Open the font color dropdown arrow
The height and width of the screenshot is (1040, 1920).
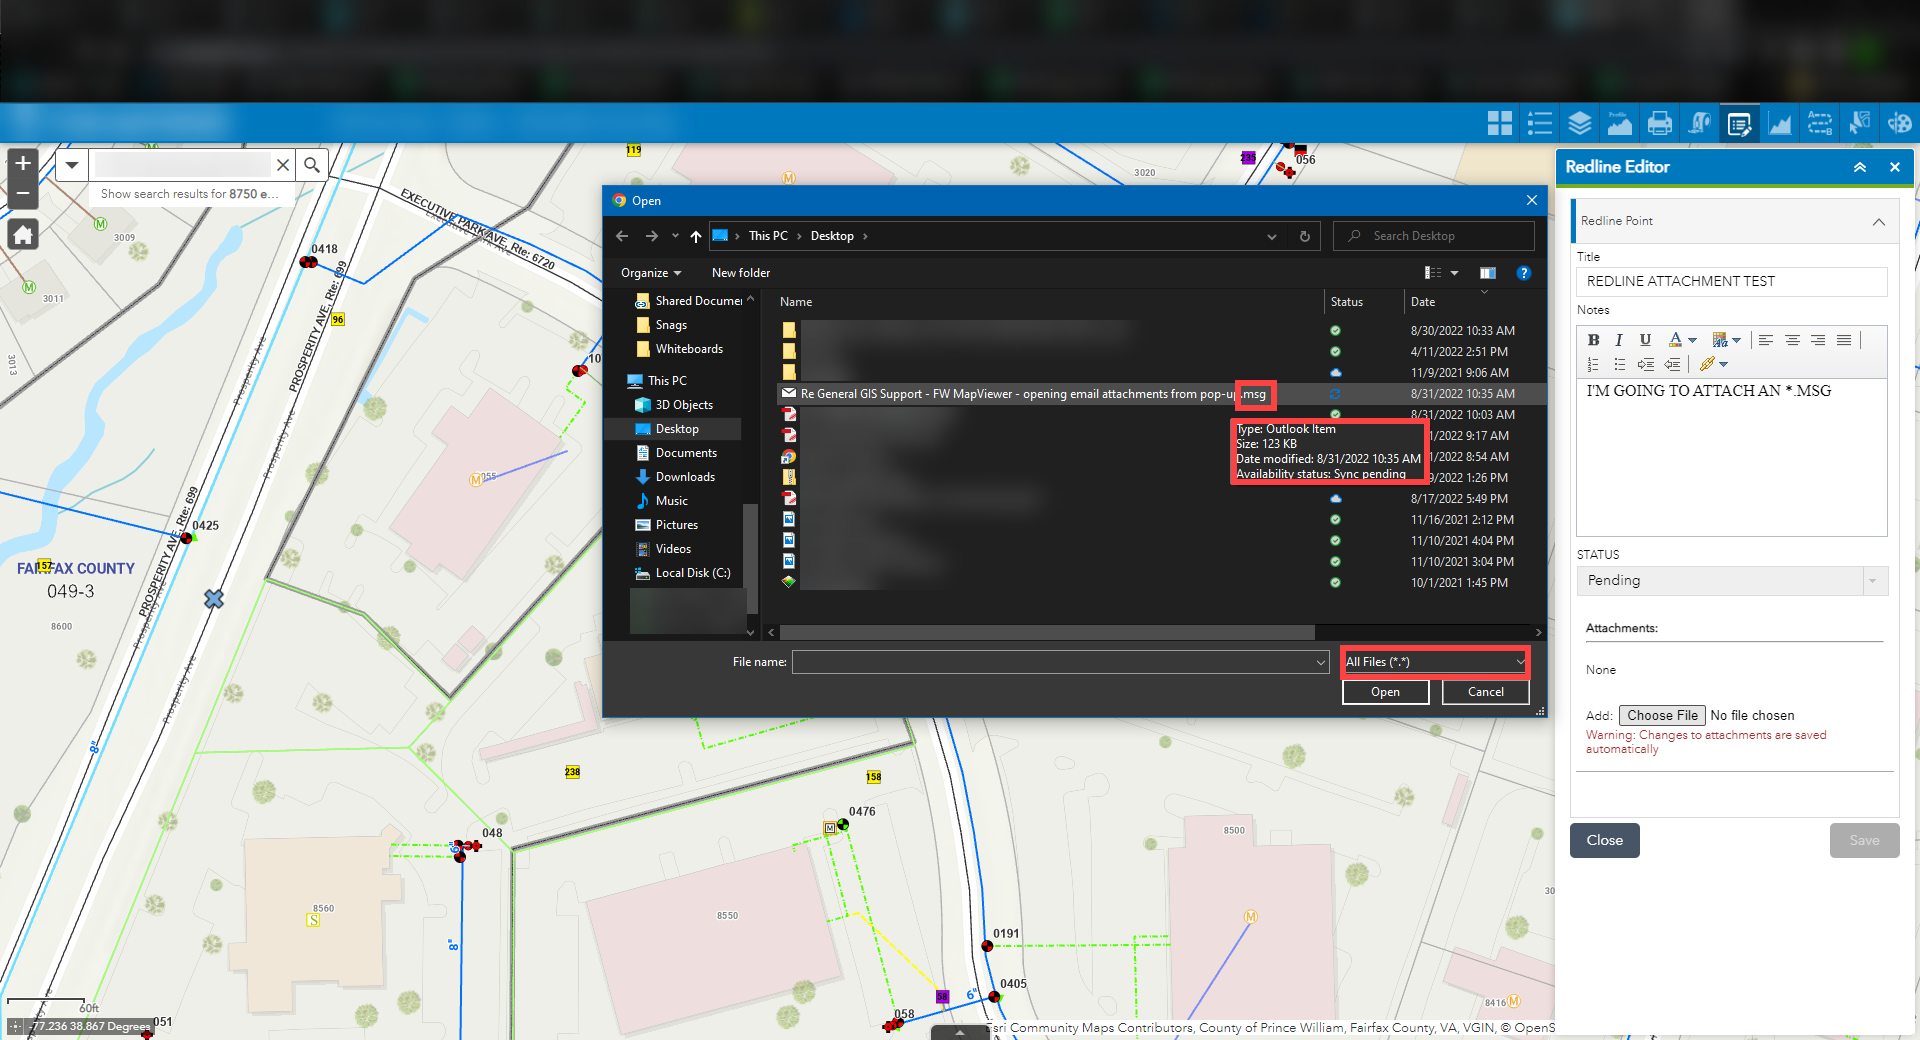point(1692,340)
